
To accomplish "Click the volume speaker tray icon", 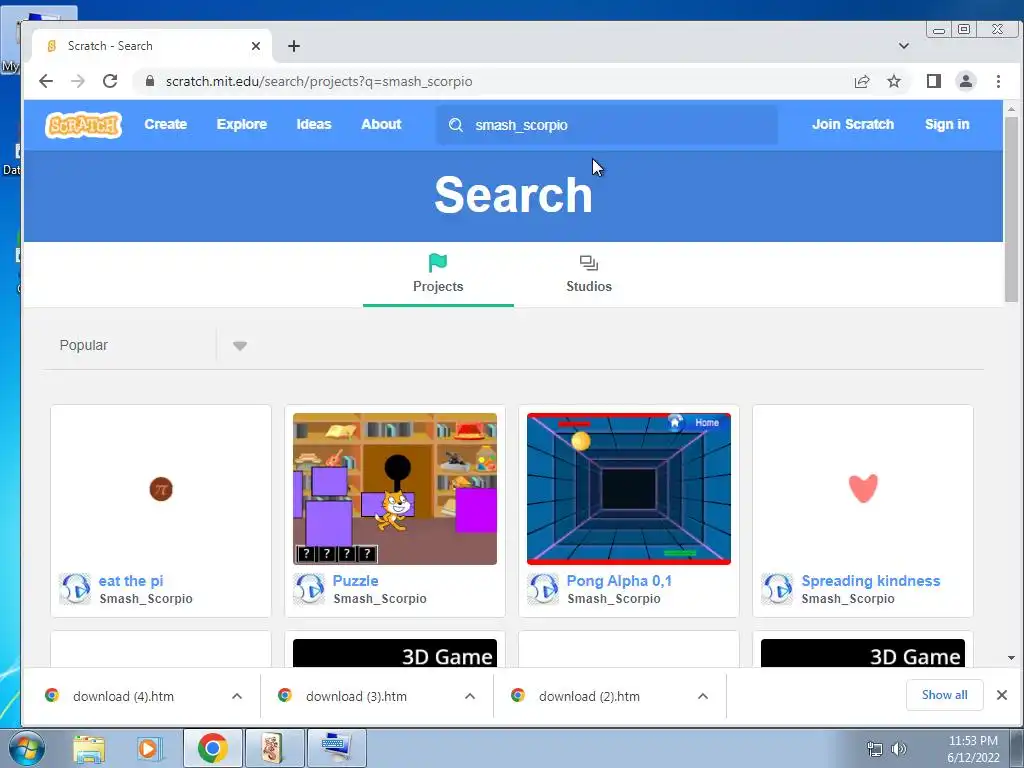I will (899, 749).
